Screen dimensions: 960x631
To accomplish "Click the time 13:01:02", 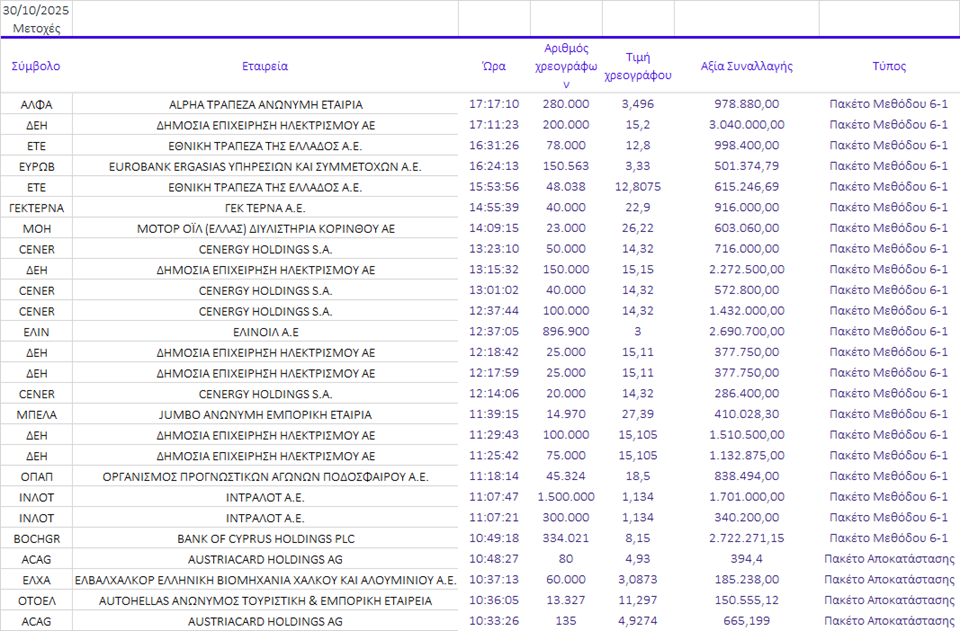I will click(x=493, y=290).
